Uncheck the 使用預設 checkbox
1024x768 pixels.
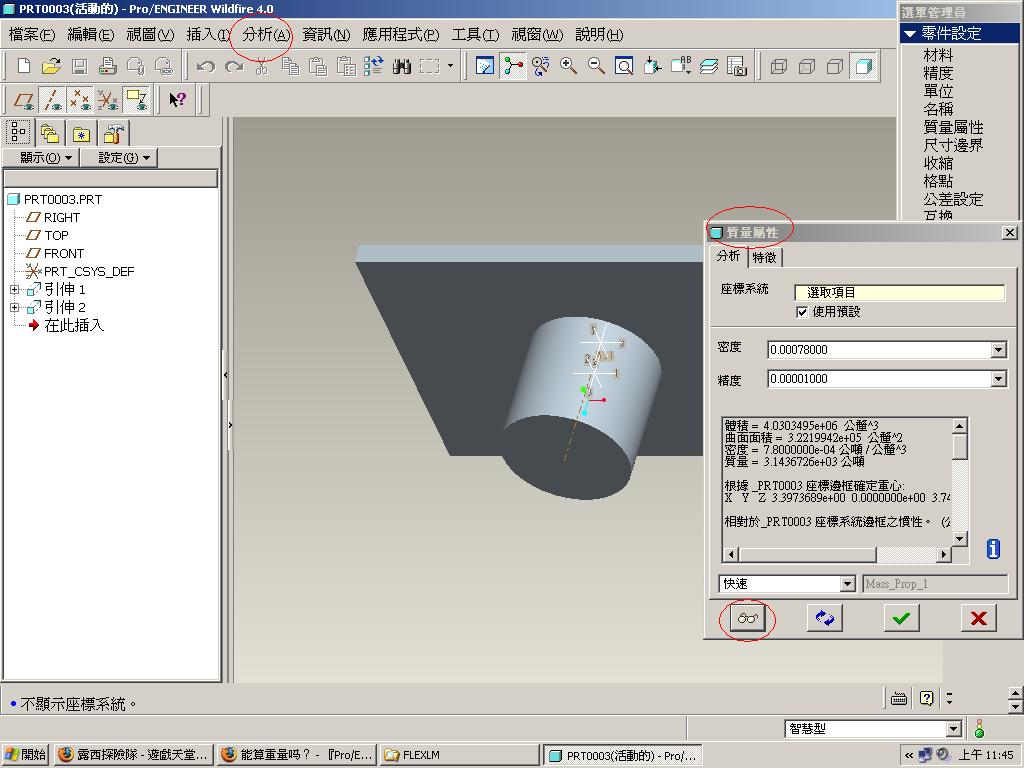(x=802, y=312)
